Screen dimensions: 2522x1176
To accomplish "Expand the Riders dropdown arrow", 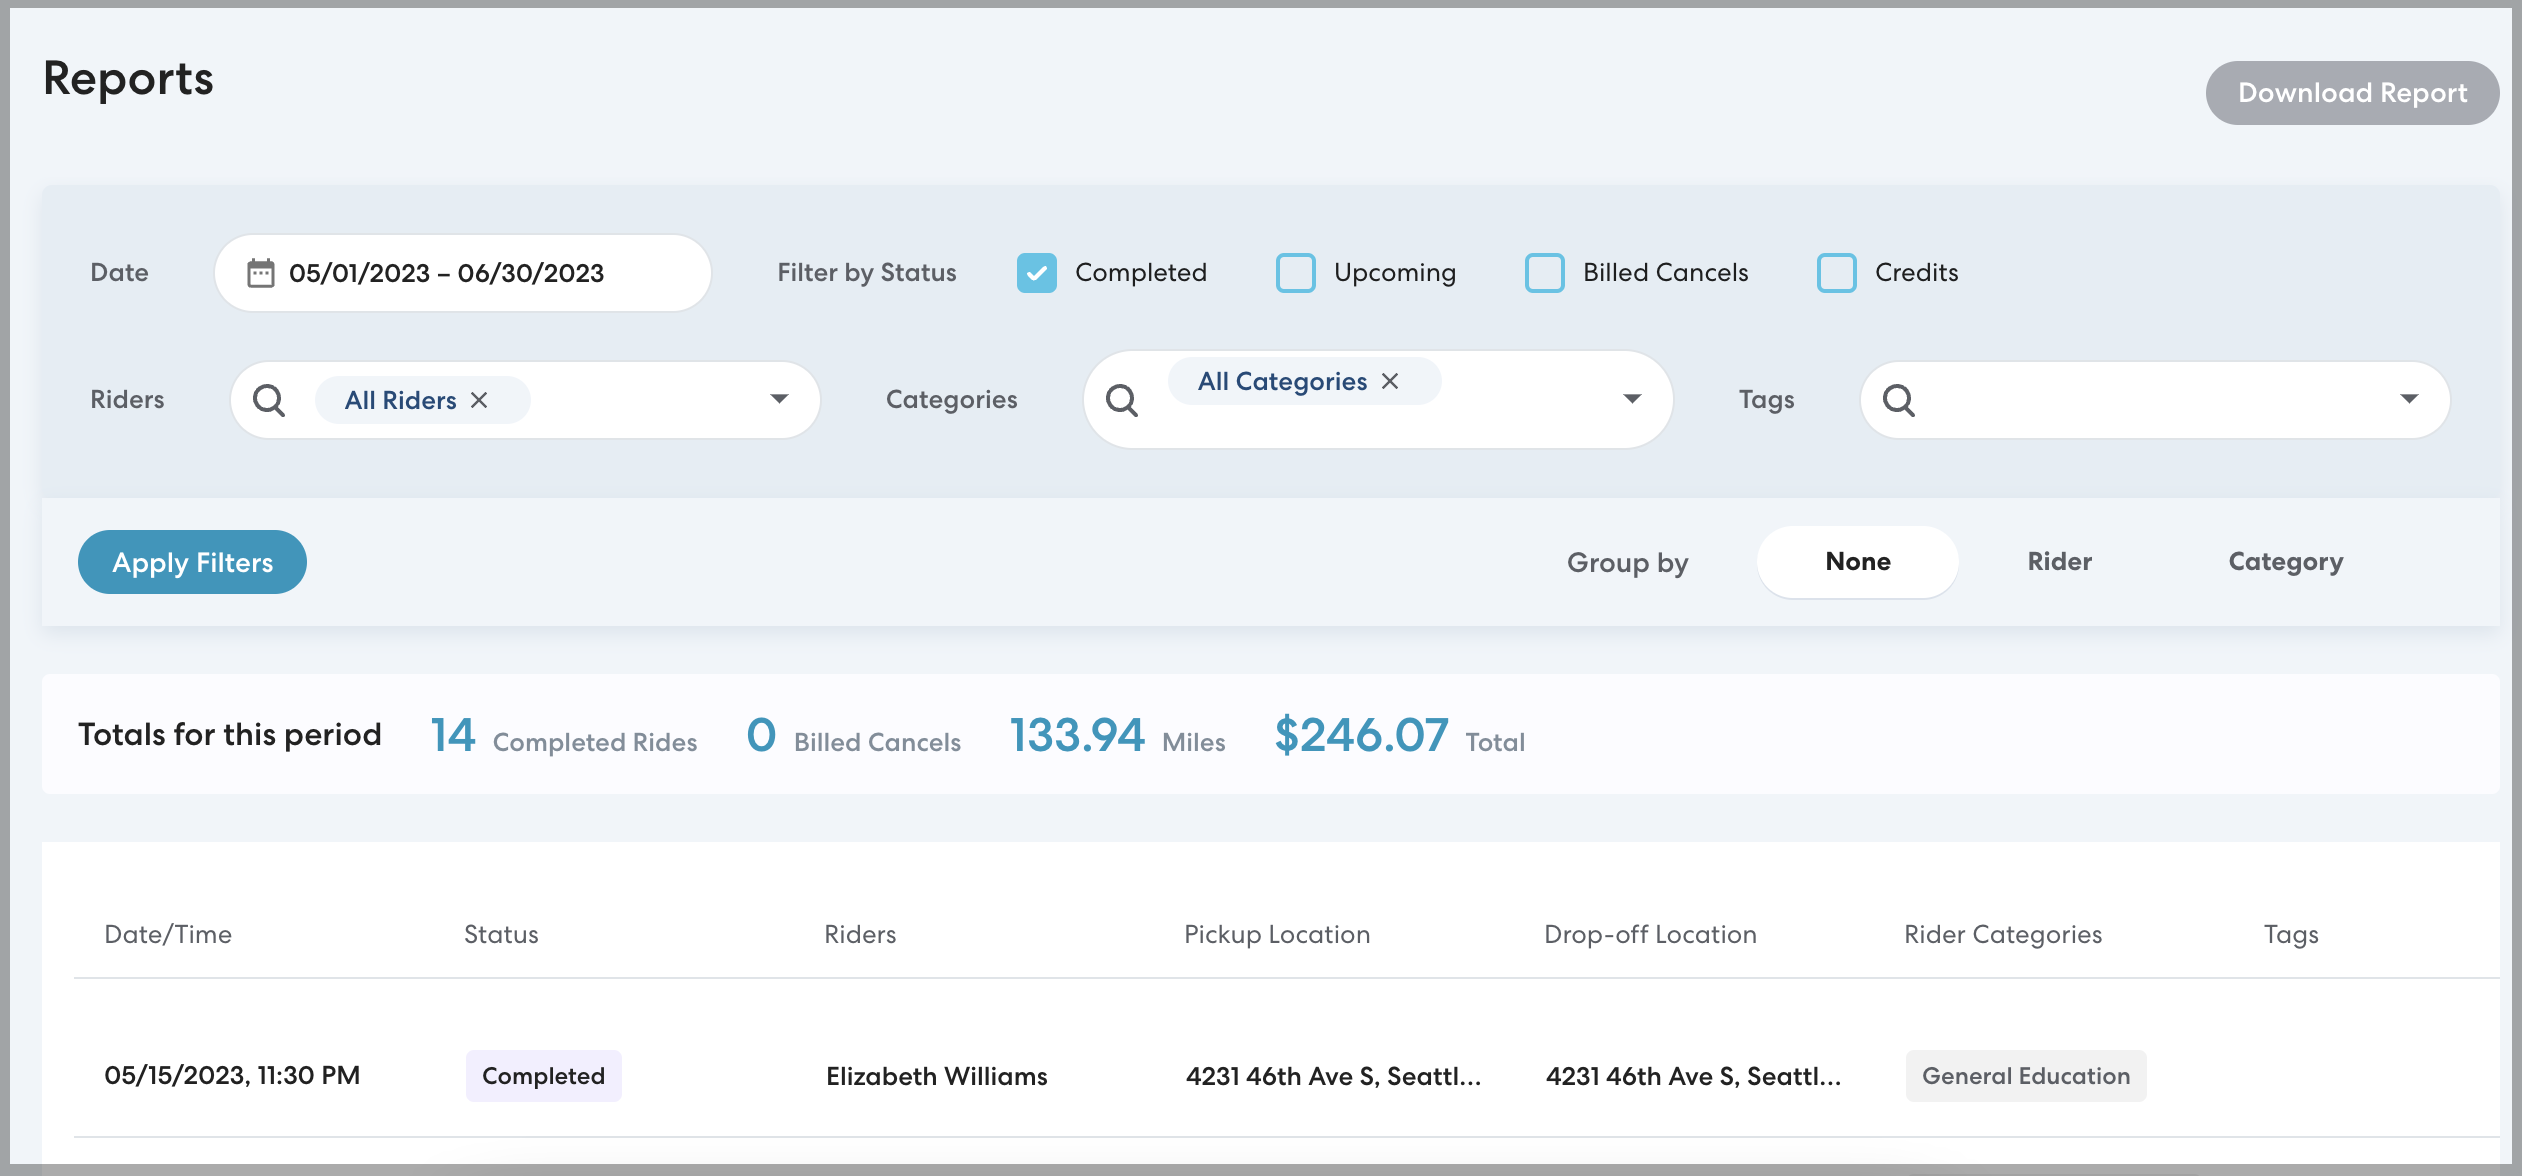I will pos(779,399).
